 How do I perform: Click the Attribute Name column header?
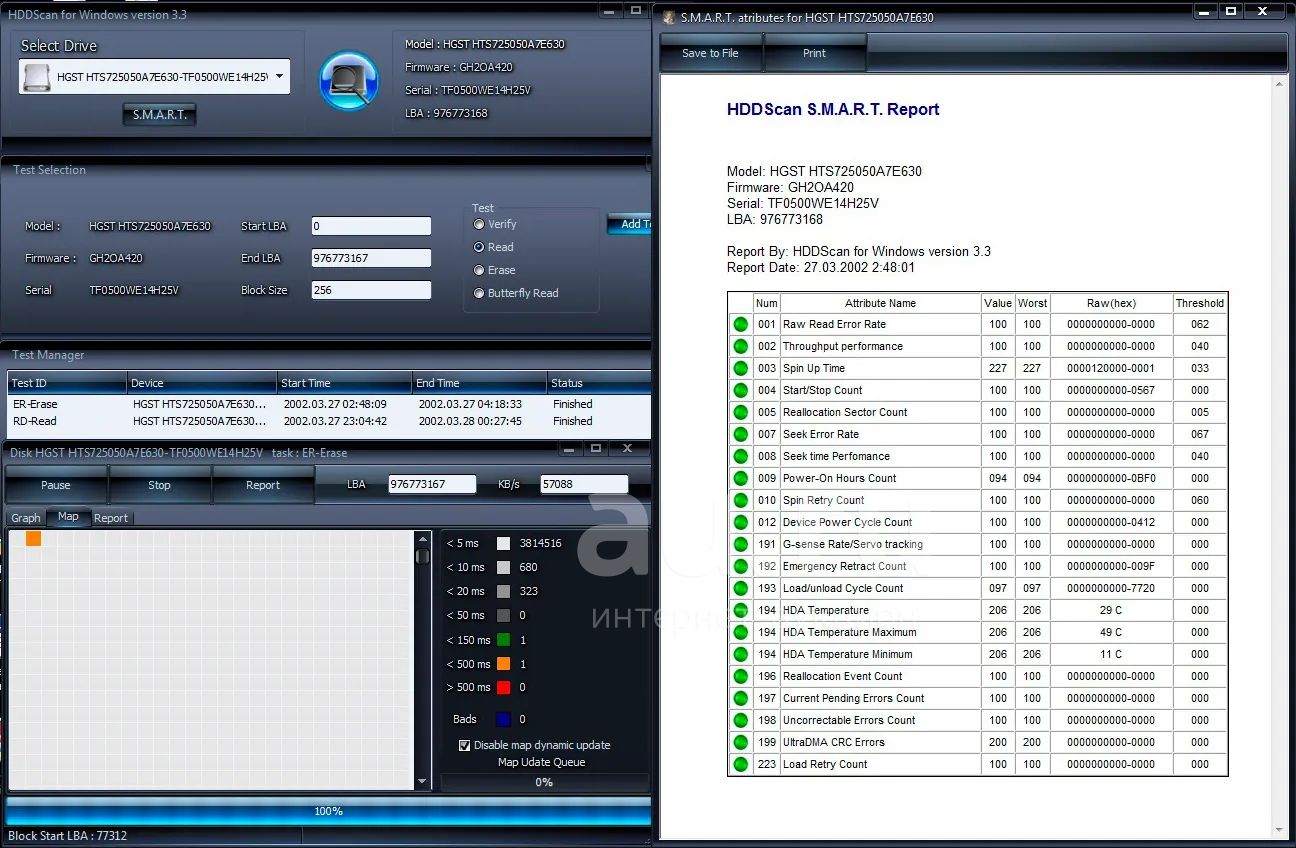880,303
